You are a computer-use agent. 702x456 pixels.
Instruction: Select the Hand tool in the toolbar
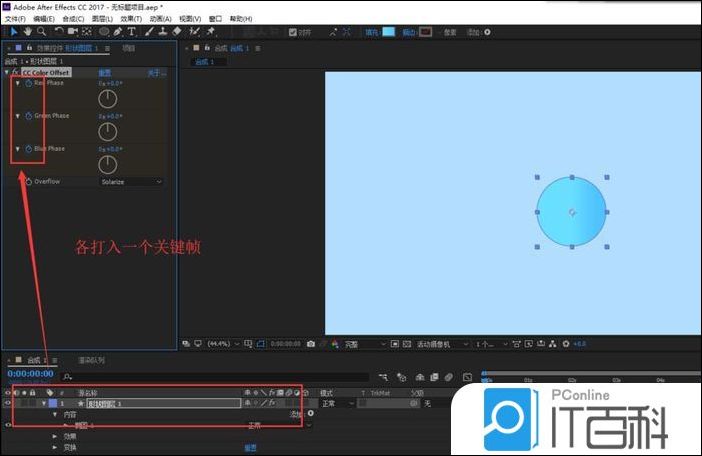point(27,31)
